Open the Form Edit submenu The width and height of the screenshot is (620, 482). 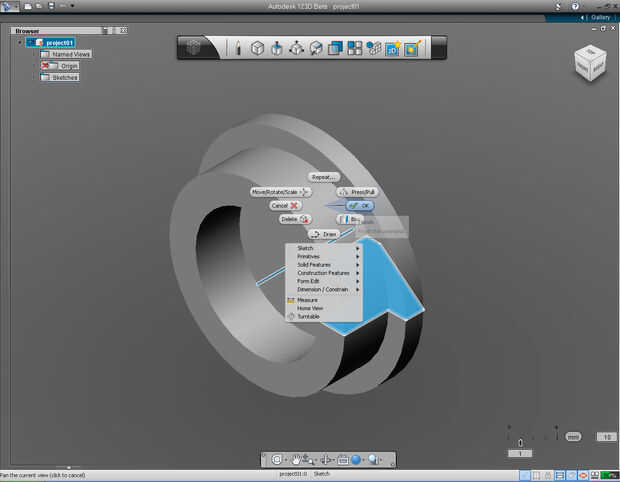pyautogui.click(x=324, y=281)
